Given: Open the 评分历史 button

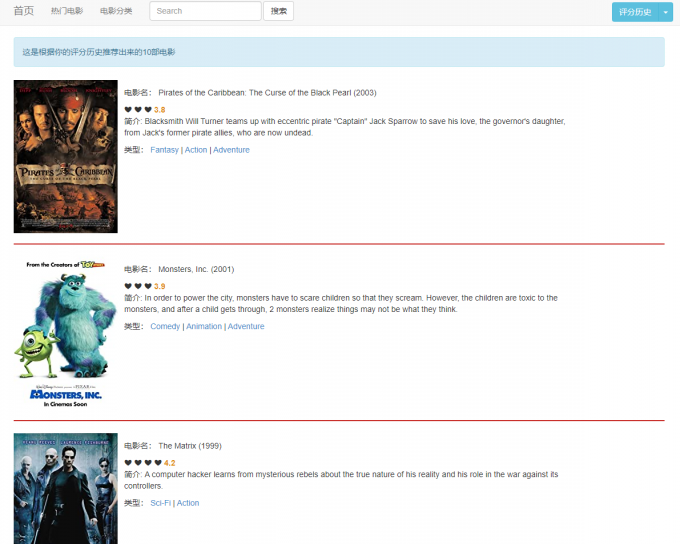Looking at the screenshot, I should pos(635,12).
